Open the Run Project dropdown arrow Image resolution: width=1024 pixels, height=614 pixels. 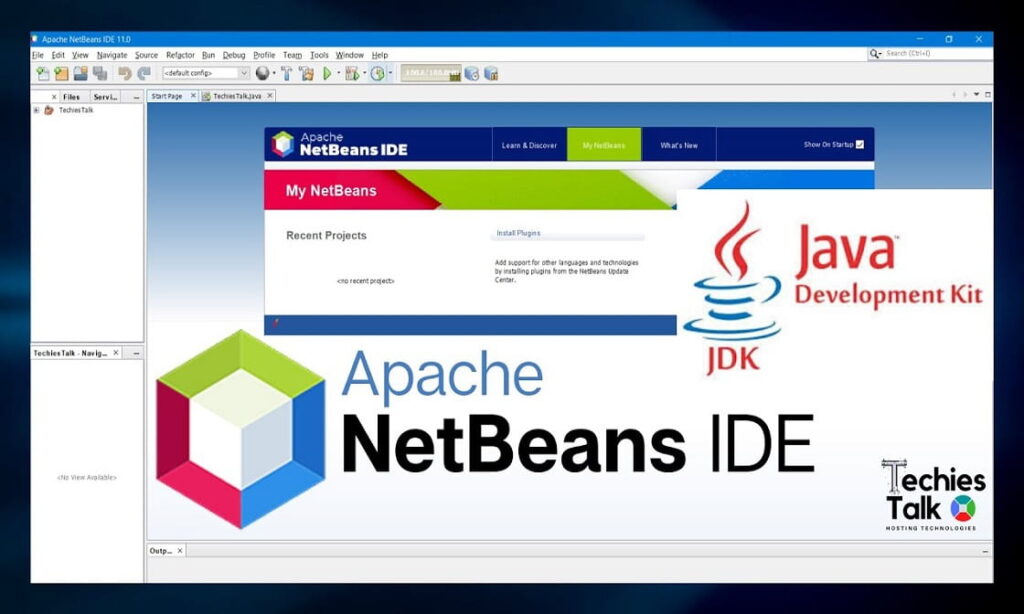click(x=338, y=73)
